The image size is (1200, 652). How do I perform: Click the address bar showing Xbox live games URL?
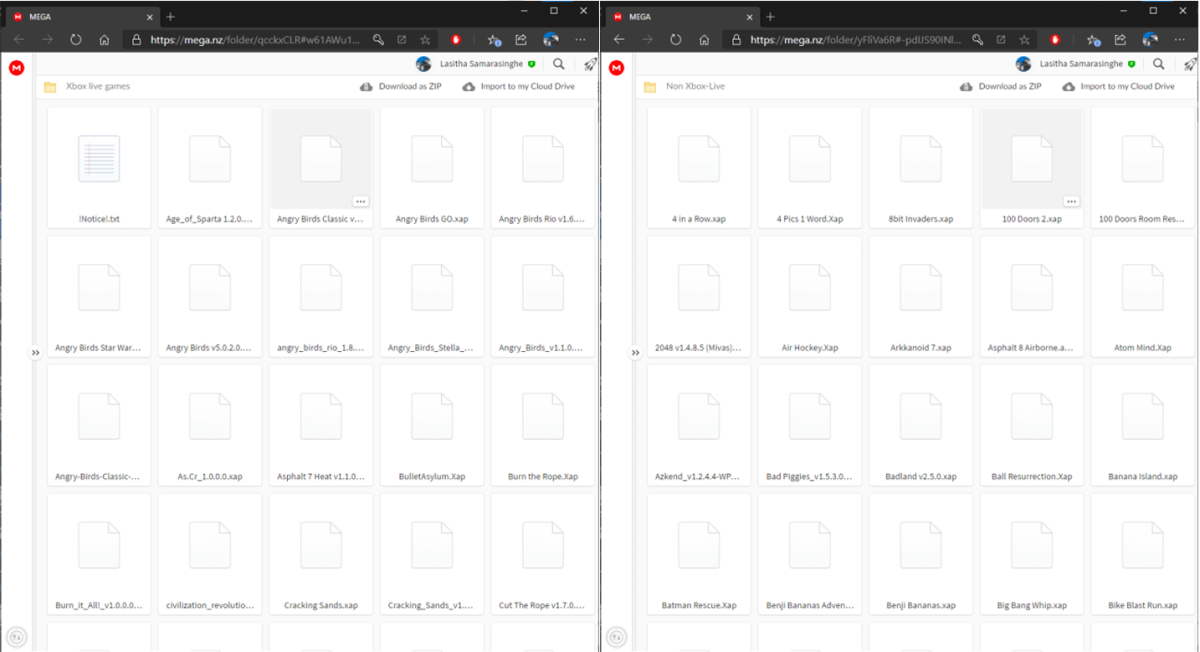pos(255,40)
